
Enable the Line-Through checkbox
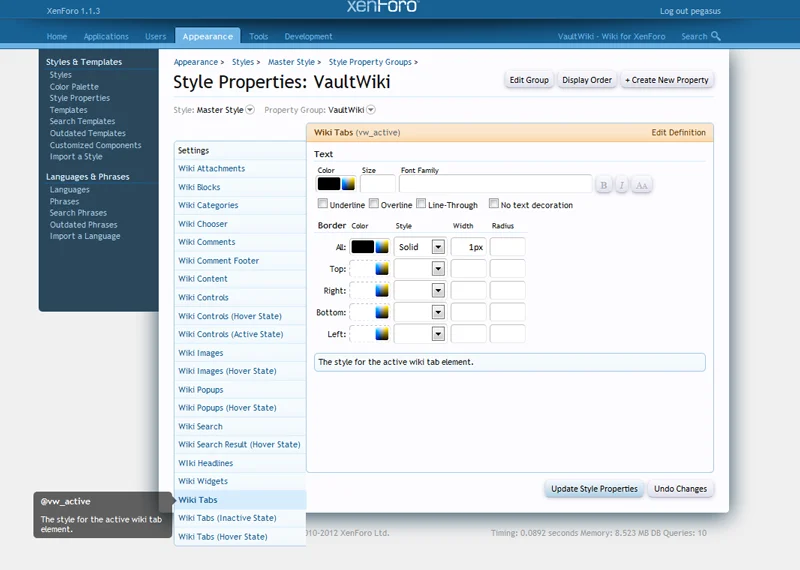pyautogui.click(x=421, y=204)
